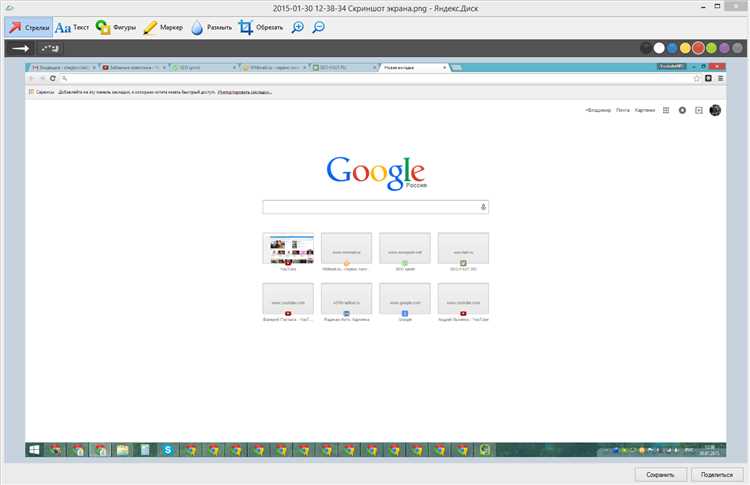
Task: Select the Обрезать crop tool
Action: click(x=261, y=27)
